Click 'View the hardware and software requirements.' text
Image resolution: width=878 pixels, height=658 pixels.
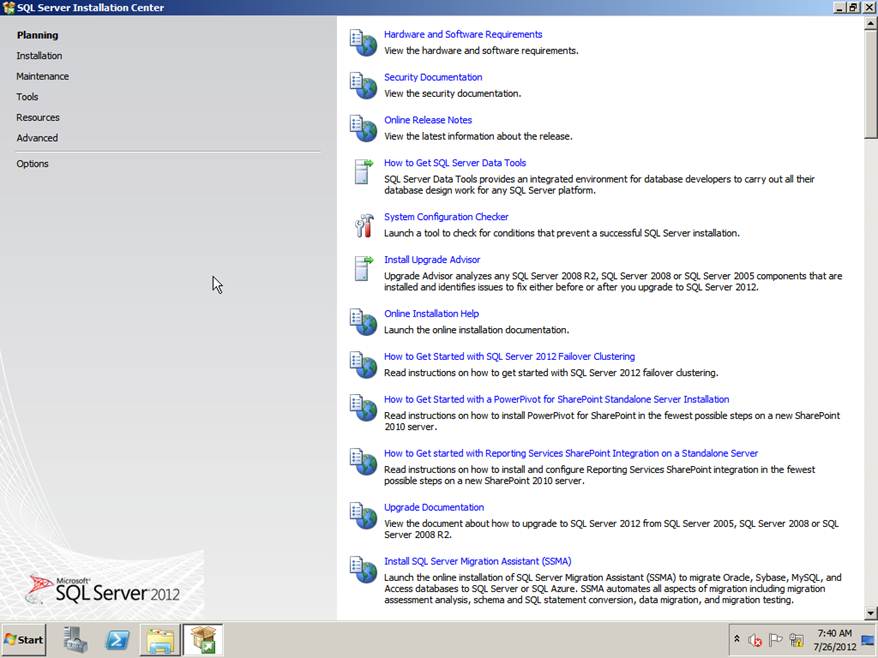coord(481,51)
